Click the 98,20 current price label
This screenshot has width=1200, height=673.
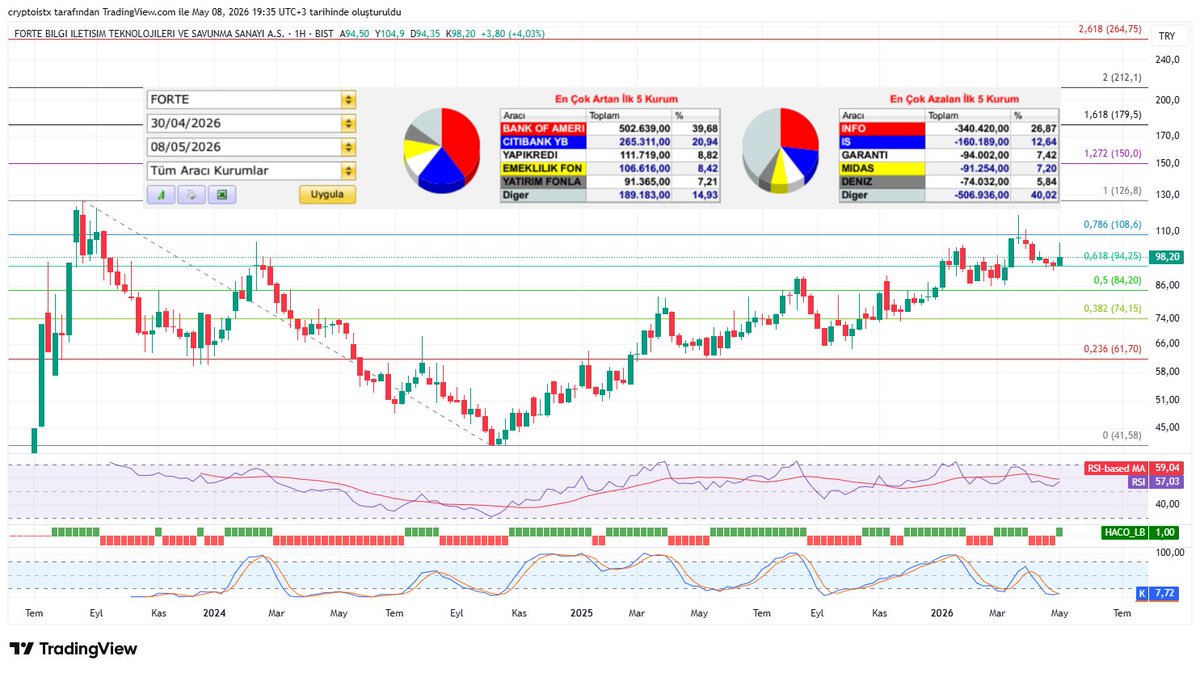1166,257
